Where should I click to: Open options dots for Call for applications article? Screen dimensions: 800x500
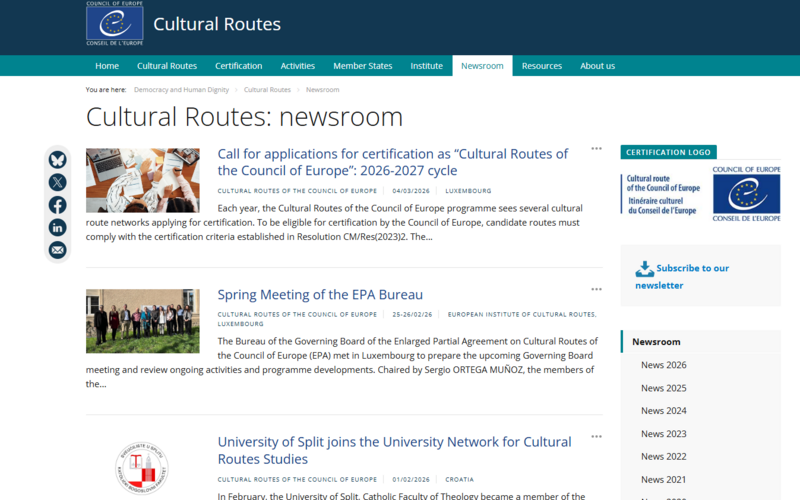point(596,148)
